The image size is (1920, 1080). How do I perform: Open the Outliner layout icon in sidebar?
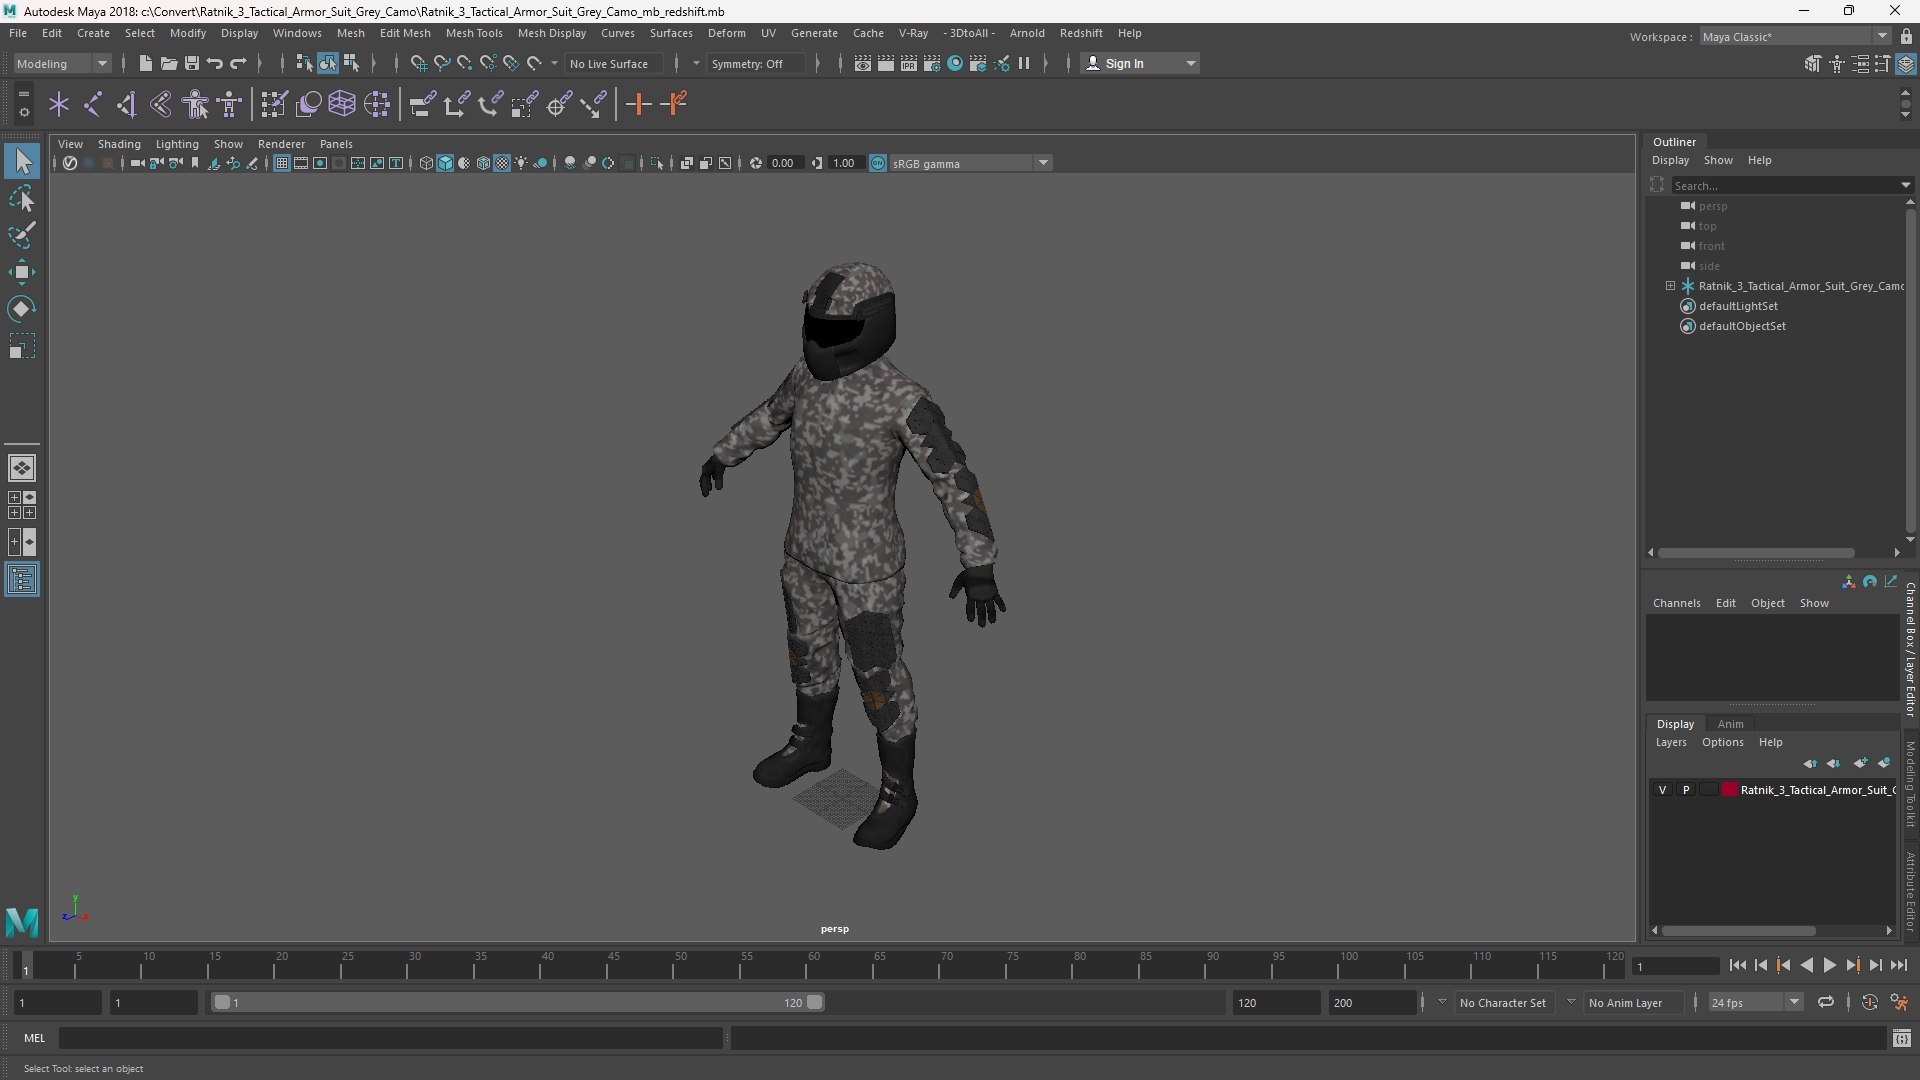(x=22, y=579)
